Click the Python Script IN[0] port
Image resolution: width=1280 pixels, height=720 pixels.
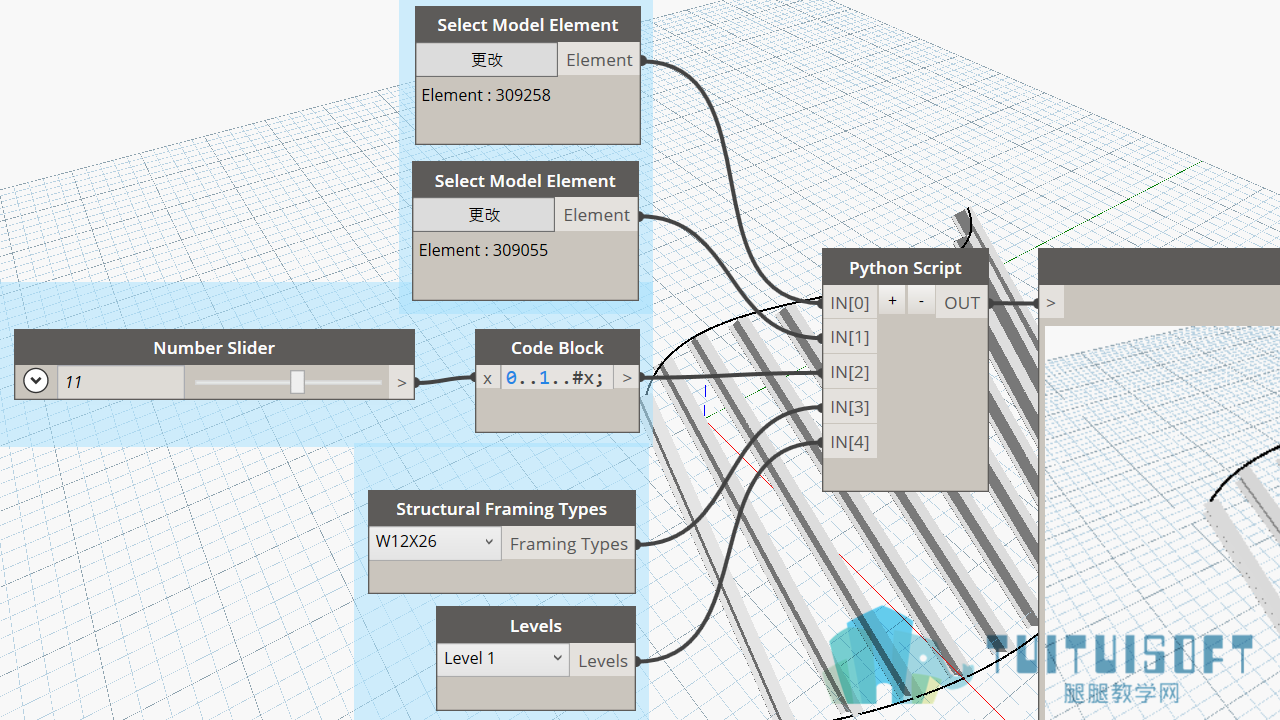(850, 303)
